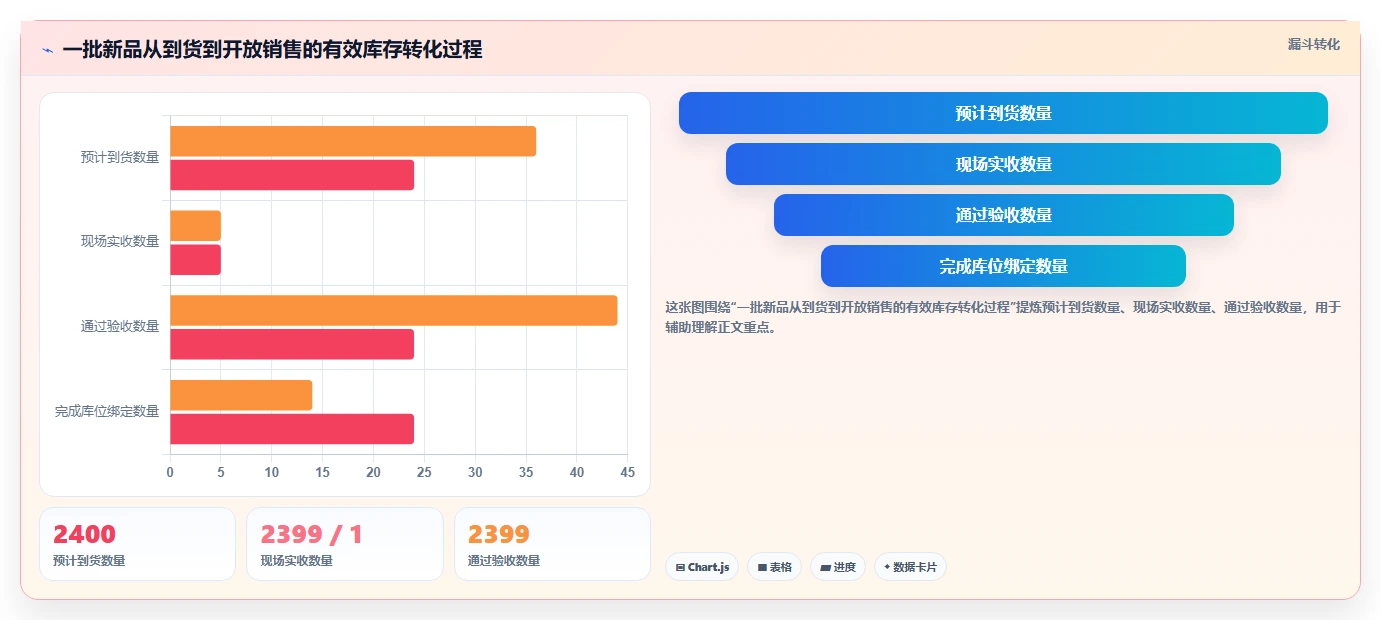Click the red bar for 通过验收数量

pyautogui.click(x=292, y=344)
